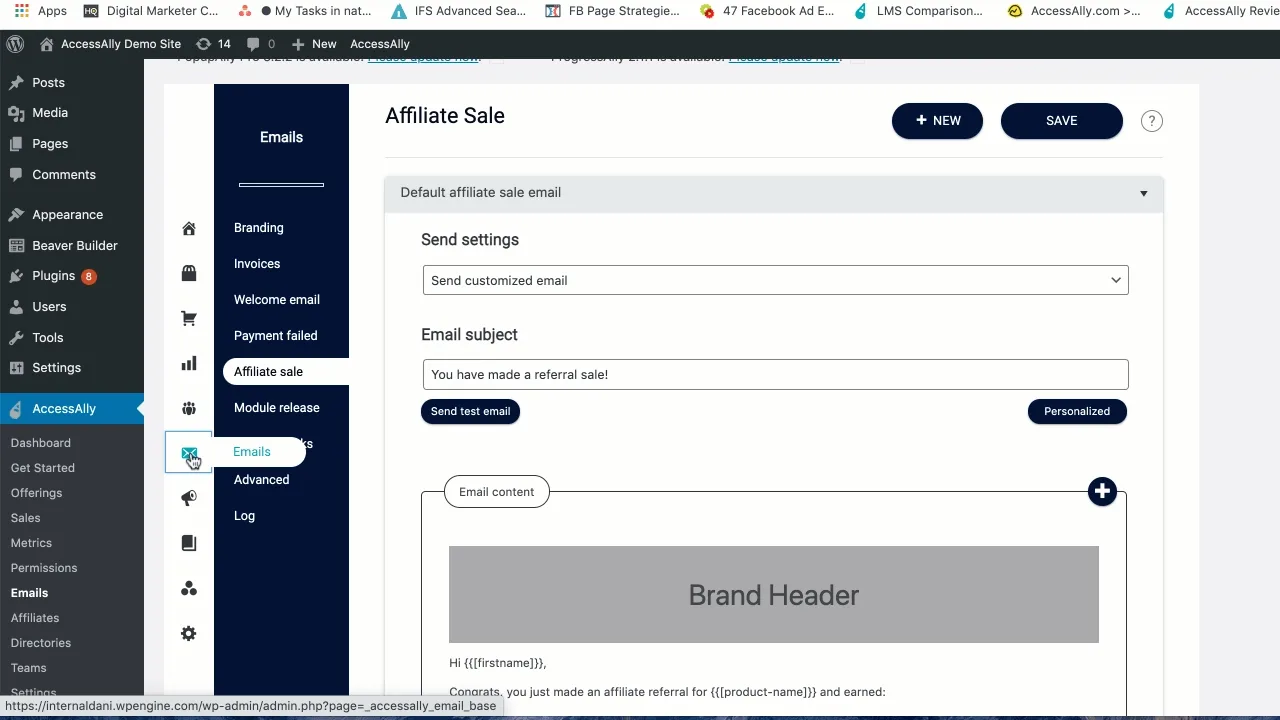Open the Module release menu entry
This screenshot has width=1280, height=720.
(276, 407)
